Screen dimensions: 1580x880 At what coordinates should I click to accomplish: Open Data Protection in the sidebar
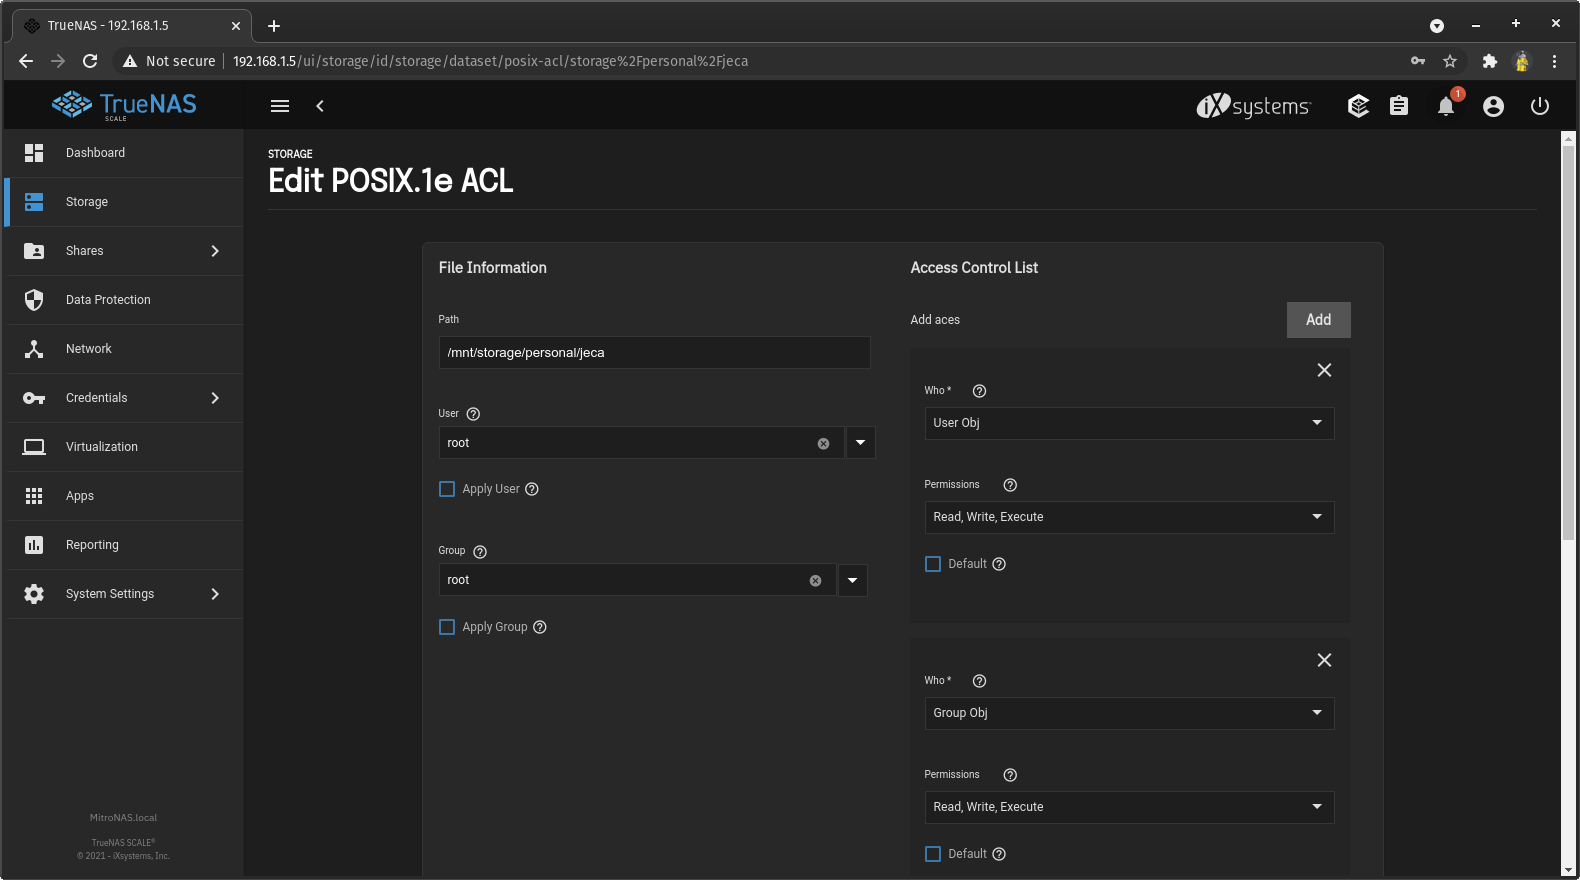pos(124,300)
